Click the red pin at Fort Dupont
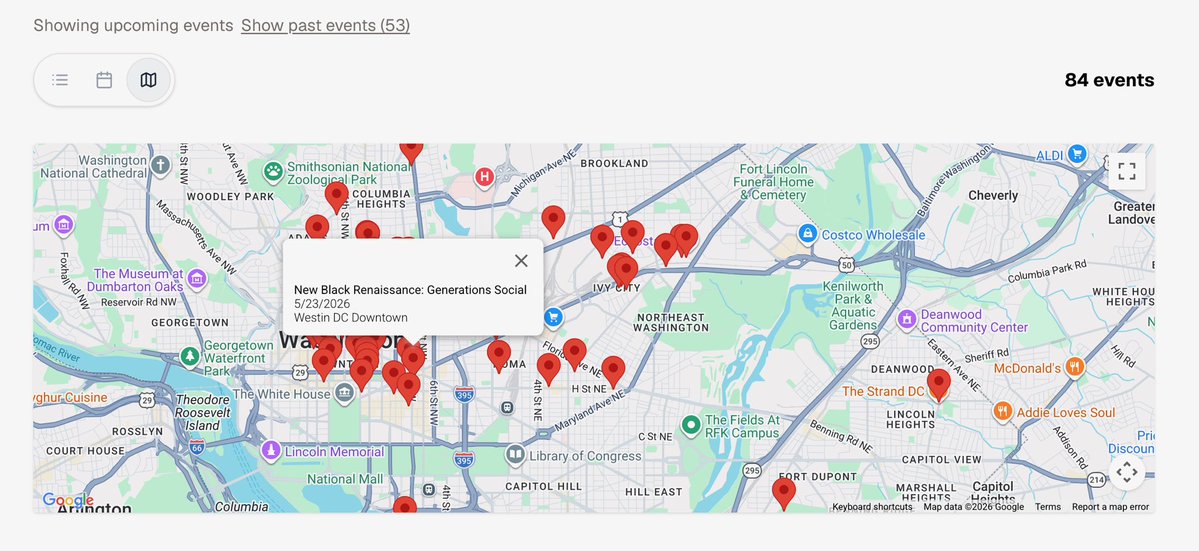The height and width of the screenshot is (551, 1199). pos(784,494)
